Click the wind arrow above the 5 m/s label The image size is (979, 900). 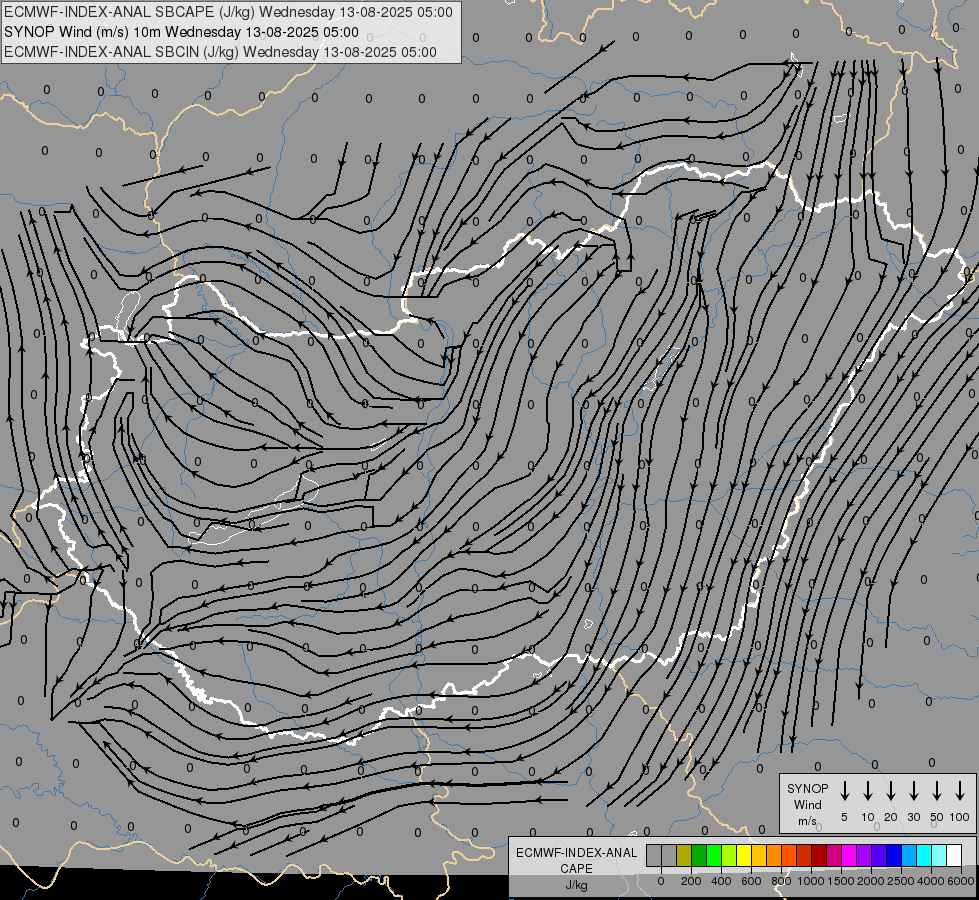pos(844,790)
